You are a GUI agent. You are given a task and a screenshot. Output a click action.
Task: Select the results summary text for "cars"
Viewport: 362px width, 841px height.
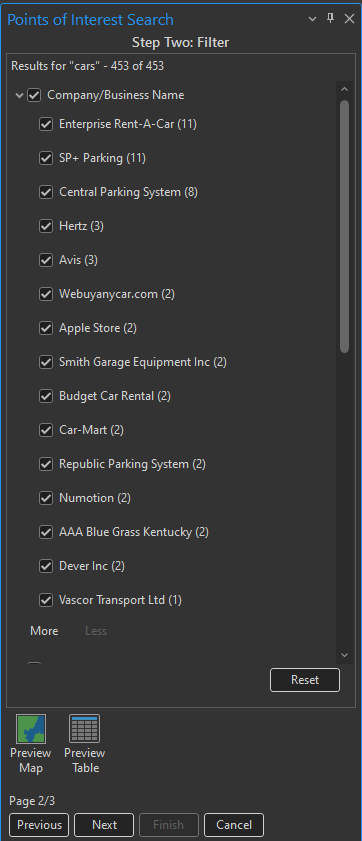(87, 66)
